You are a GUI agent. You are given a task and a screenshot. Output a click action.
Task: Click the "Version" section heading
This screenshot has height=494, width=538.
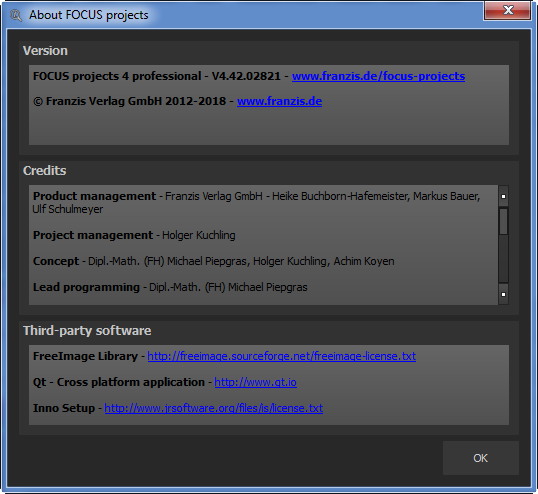(x=45, y=51)
